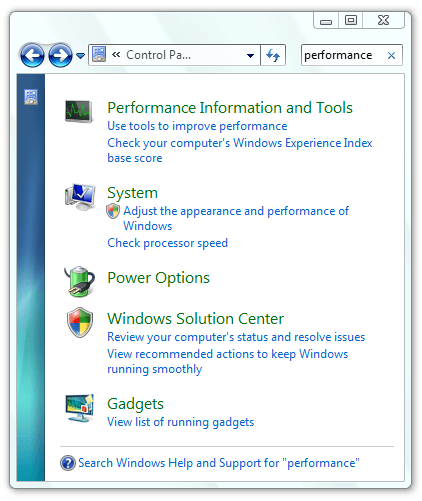
Task: Click Search Windows Help and Support for performance
Action: (x=219, y=463)
